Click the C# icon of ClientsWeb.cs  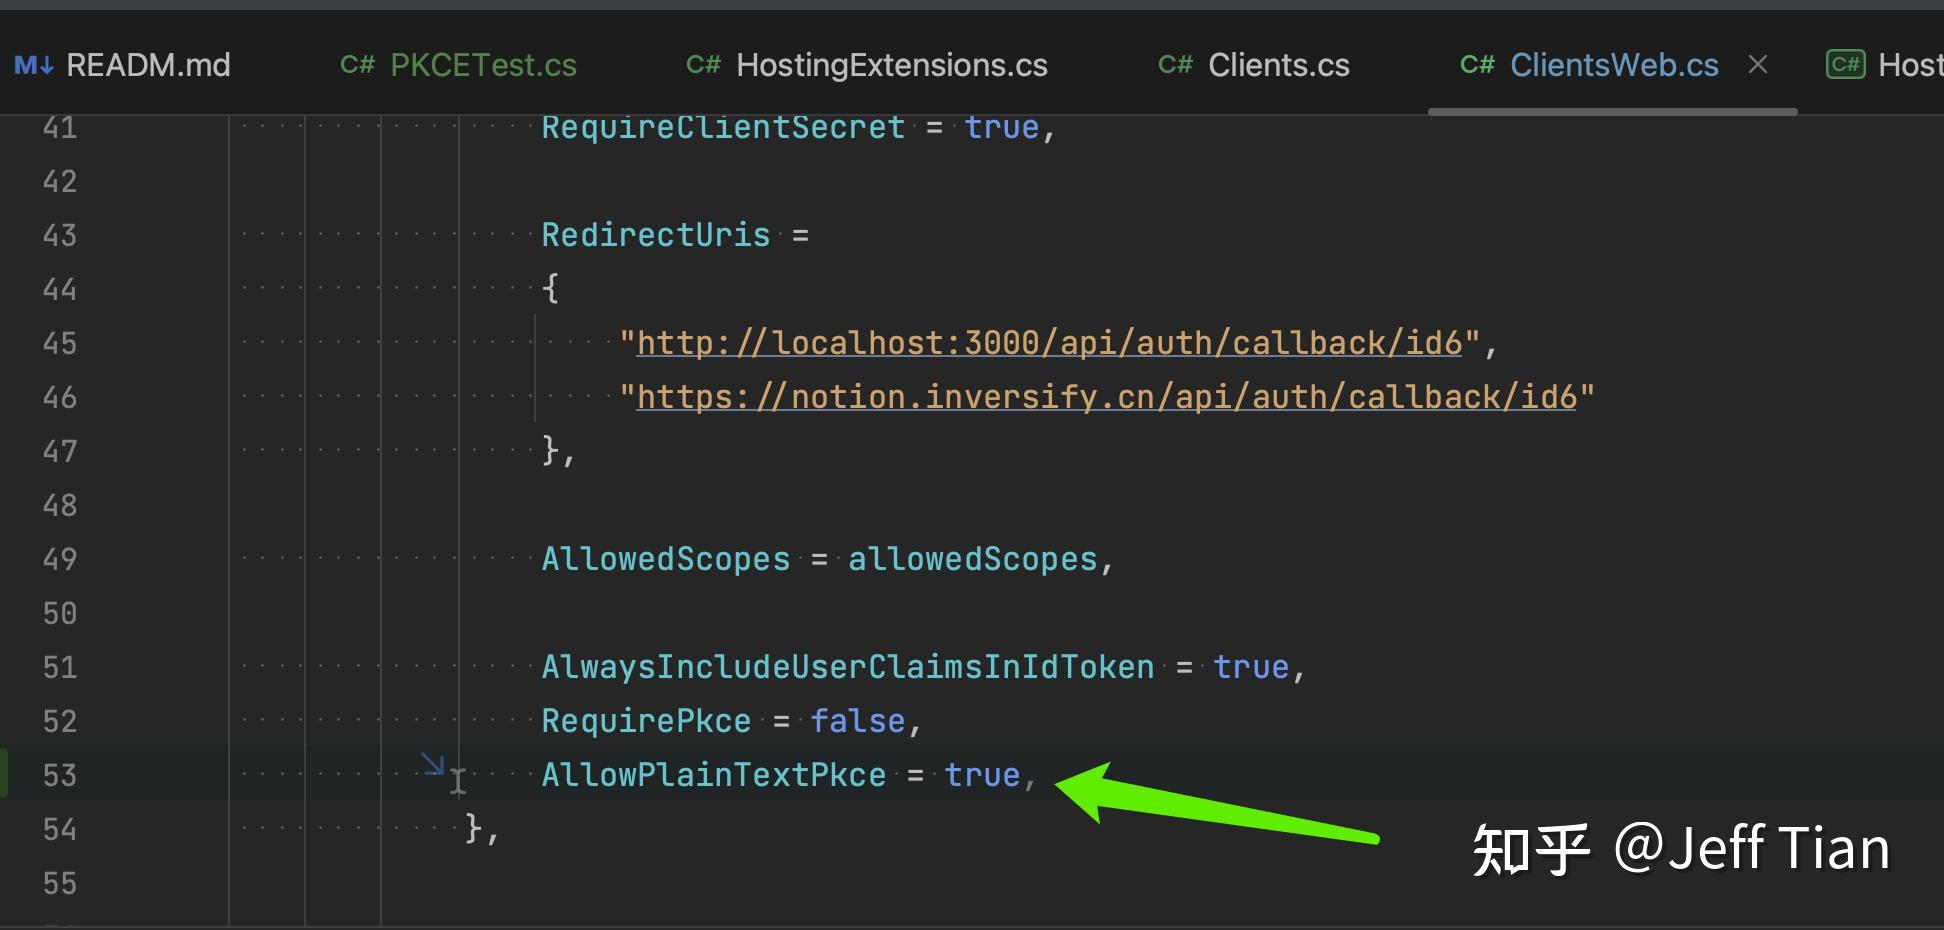pos(1477,65)
